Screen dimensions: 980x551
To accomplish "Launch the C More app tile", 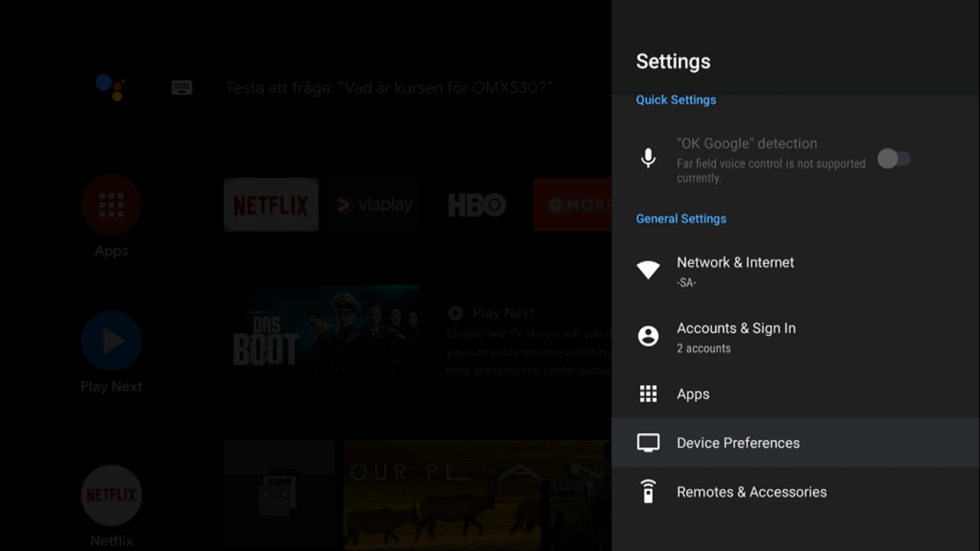I will (572, 204).
